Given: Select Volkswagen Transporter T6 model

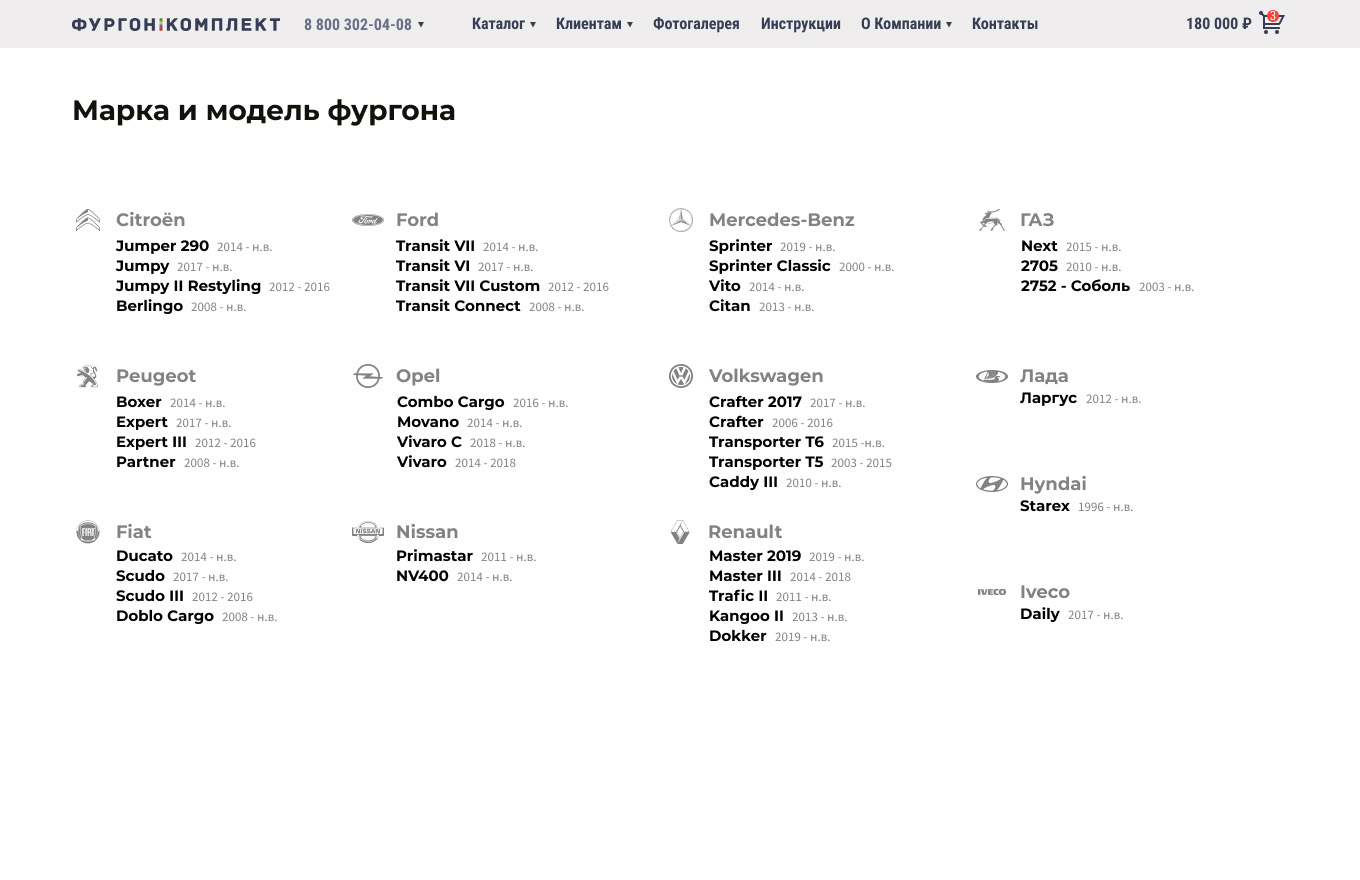Looking at the screenshot, I should (766, 442).
